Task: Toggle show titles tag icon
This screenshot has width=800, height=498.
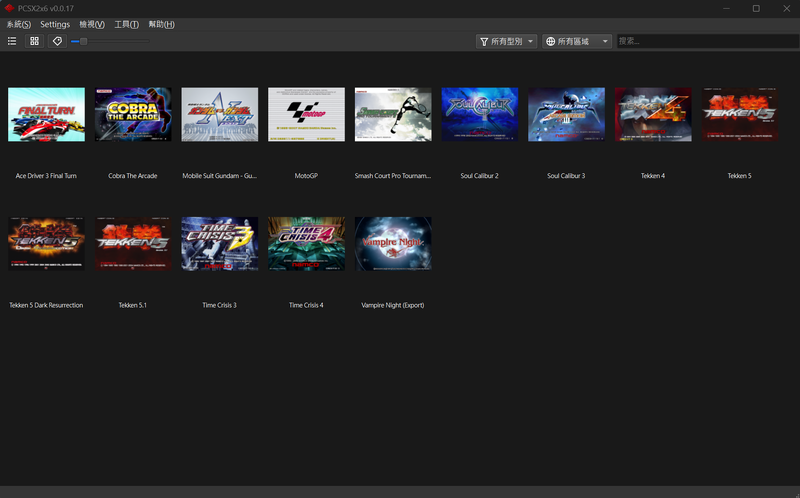Action: point(57,41)
